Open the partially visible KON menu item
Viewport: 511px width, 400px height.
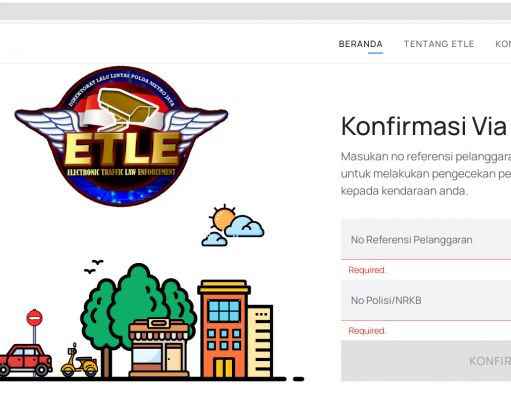pyautogui.click(x=503, y=44)
